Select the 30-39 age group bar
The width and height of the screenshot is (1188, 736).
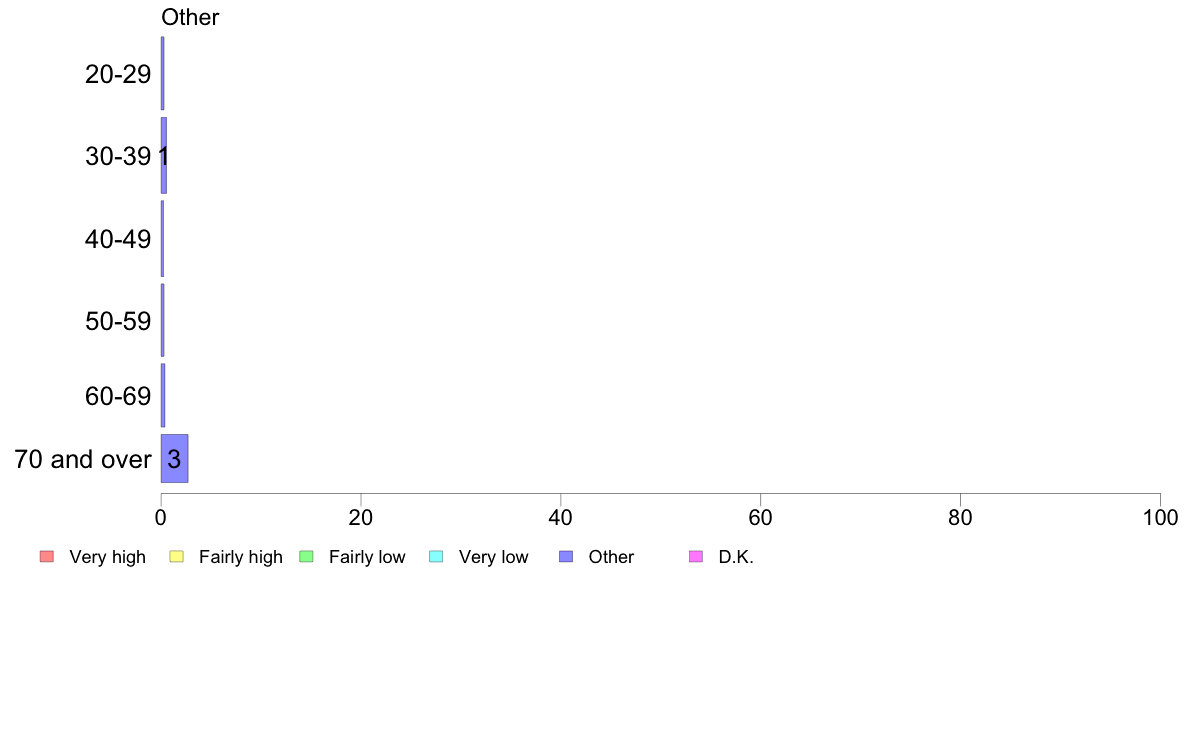click(x=164, y=155)
